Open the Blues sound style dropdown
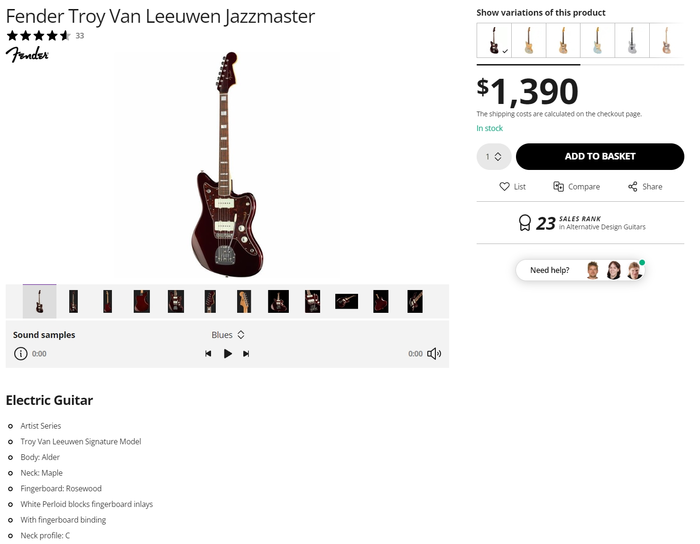The height and width of the screenshot is (544, 700). (x=228, y=335)
